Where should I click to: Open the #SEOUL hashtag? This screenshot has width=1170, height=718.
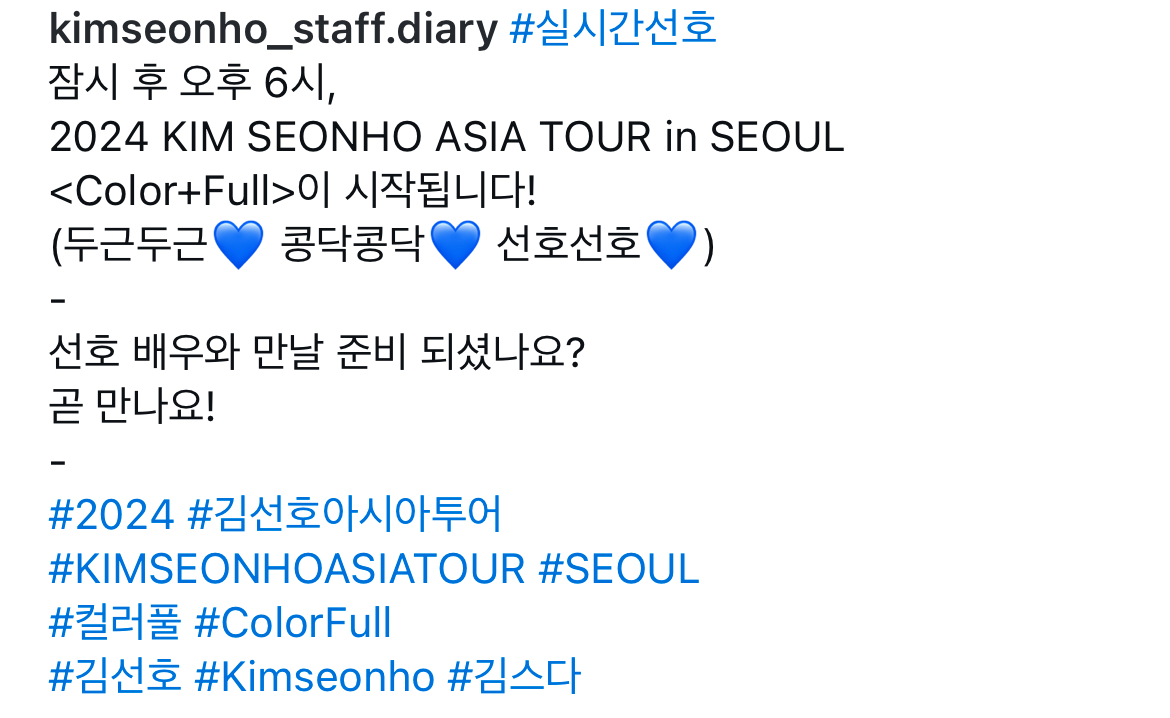pyautogui.click(x=619, y=570)
